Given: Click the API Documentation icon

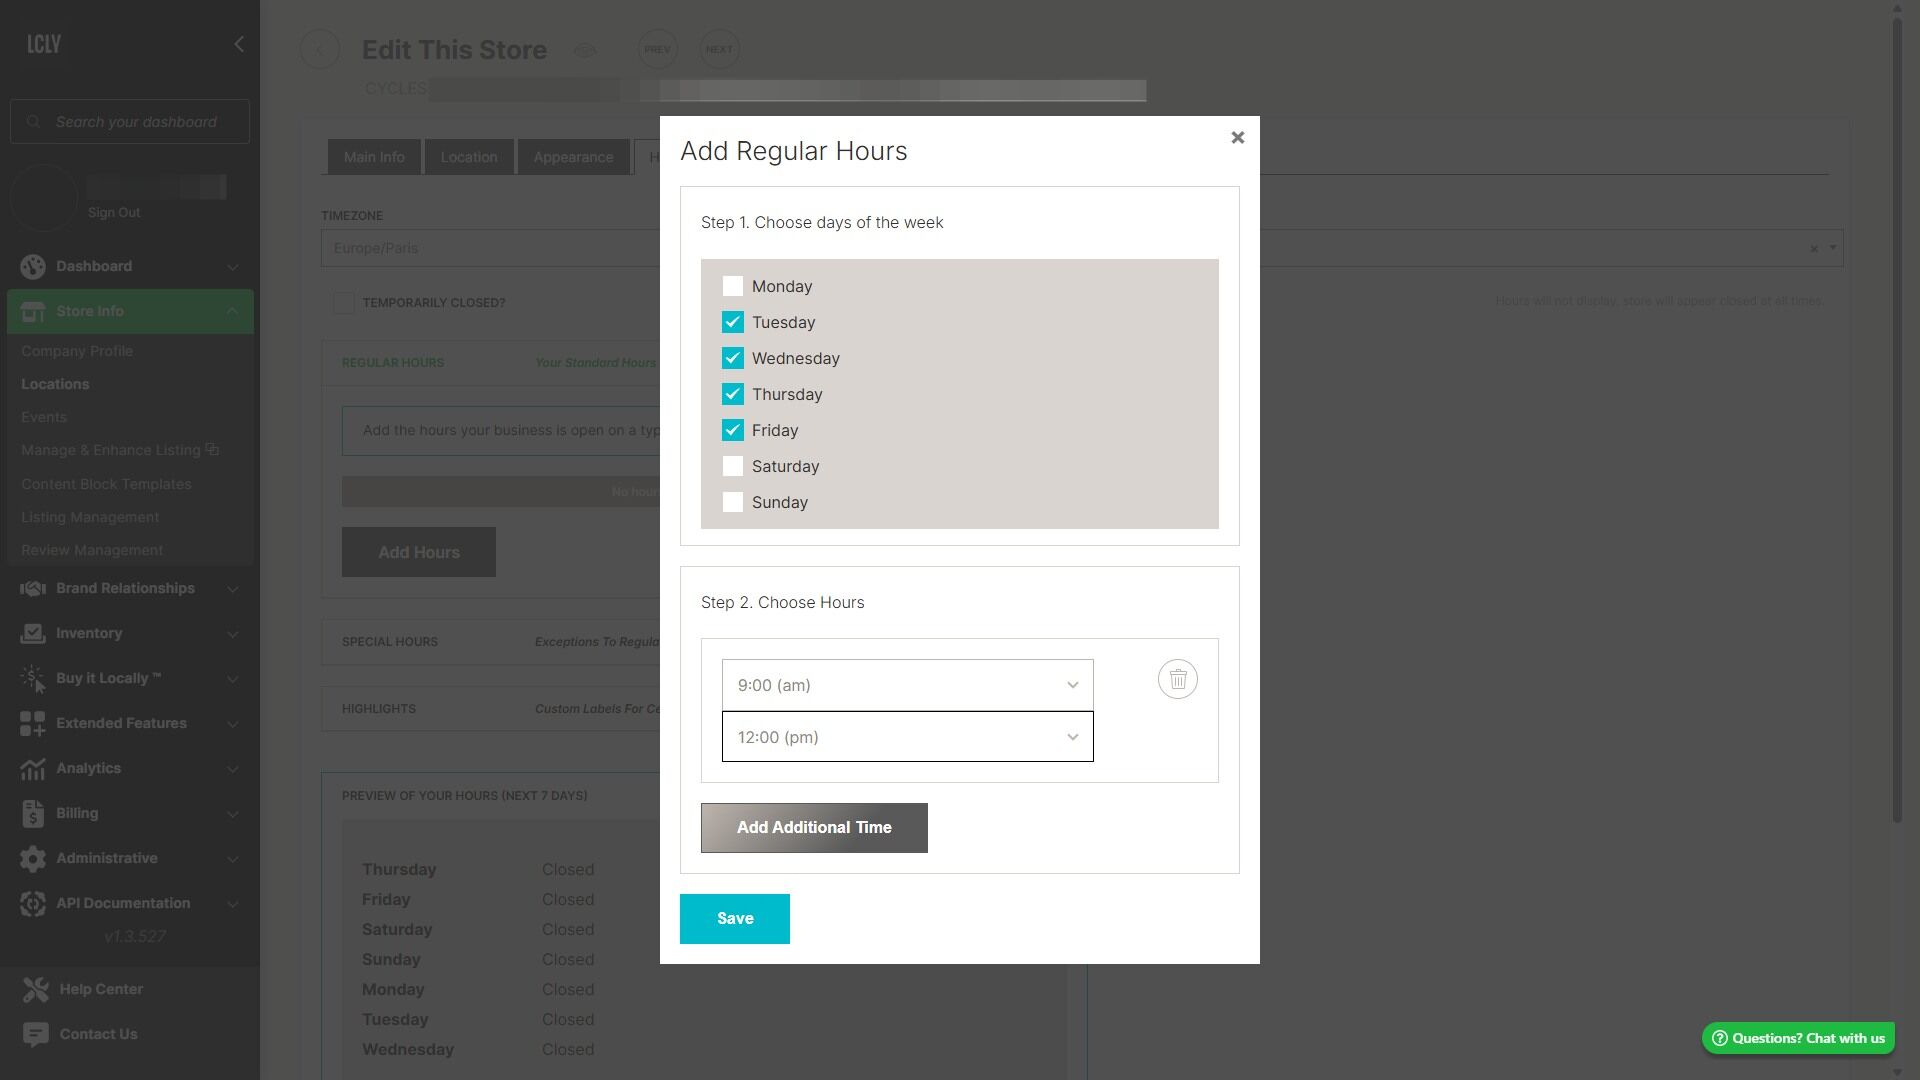Looking at the screenshot, I should pos(33,904).
